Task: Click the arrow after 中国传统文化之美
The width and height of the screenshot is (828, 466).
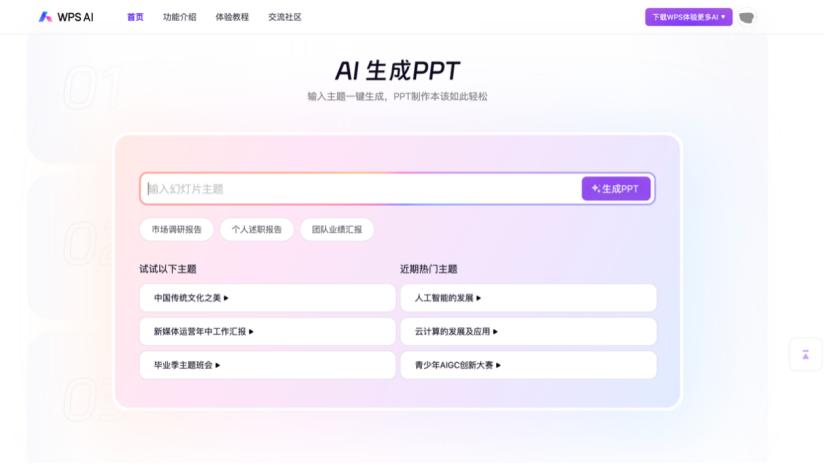Action: tap(226, 298)
